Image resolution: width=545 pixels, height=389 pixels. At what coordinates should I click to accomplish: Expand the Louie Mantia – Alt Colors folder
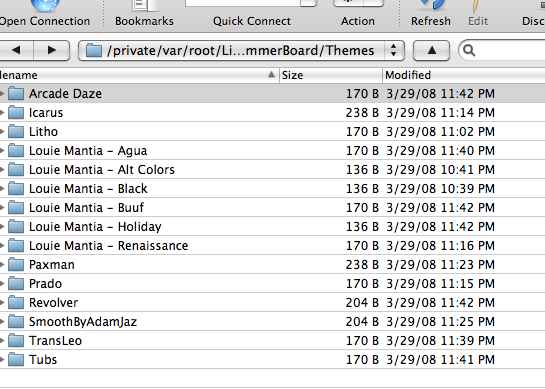tap(2, 169)
